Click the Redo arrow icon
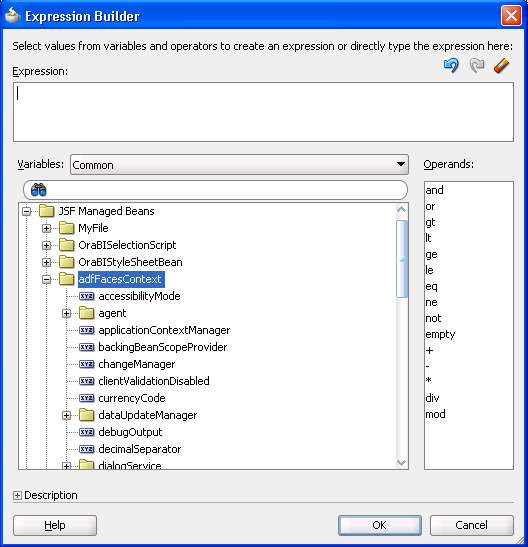 tap(477, 65)
